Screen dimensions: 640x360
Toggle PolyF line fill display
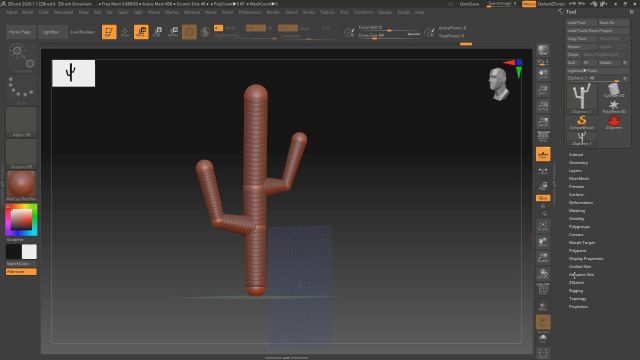pyautogui.click(x=543, y=290)
